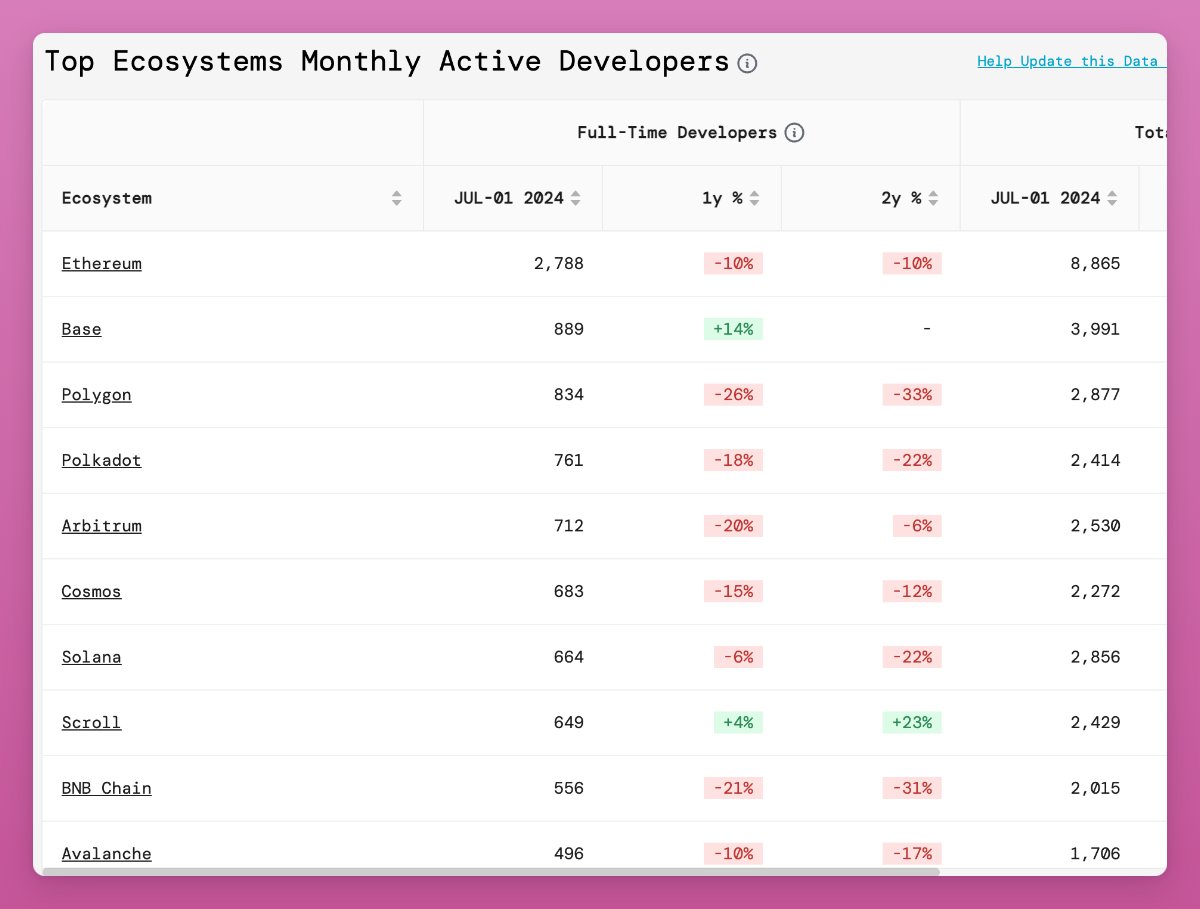
Task: Click BNB Chain's full-time value 556
Action: click(569, 788)
